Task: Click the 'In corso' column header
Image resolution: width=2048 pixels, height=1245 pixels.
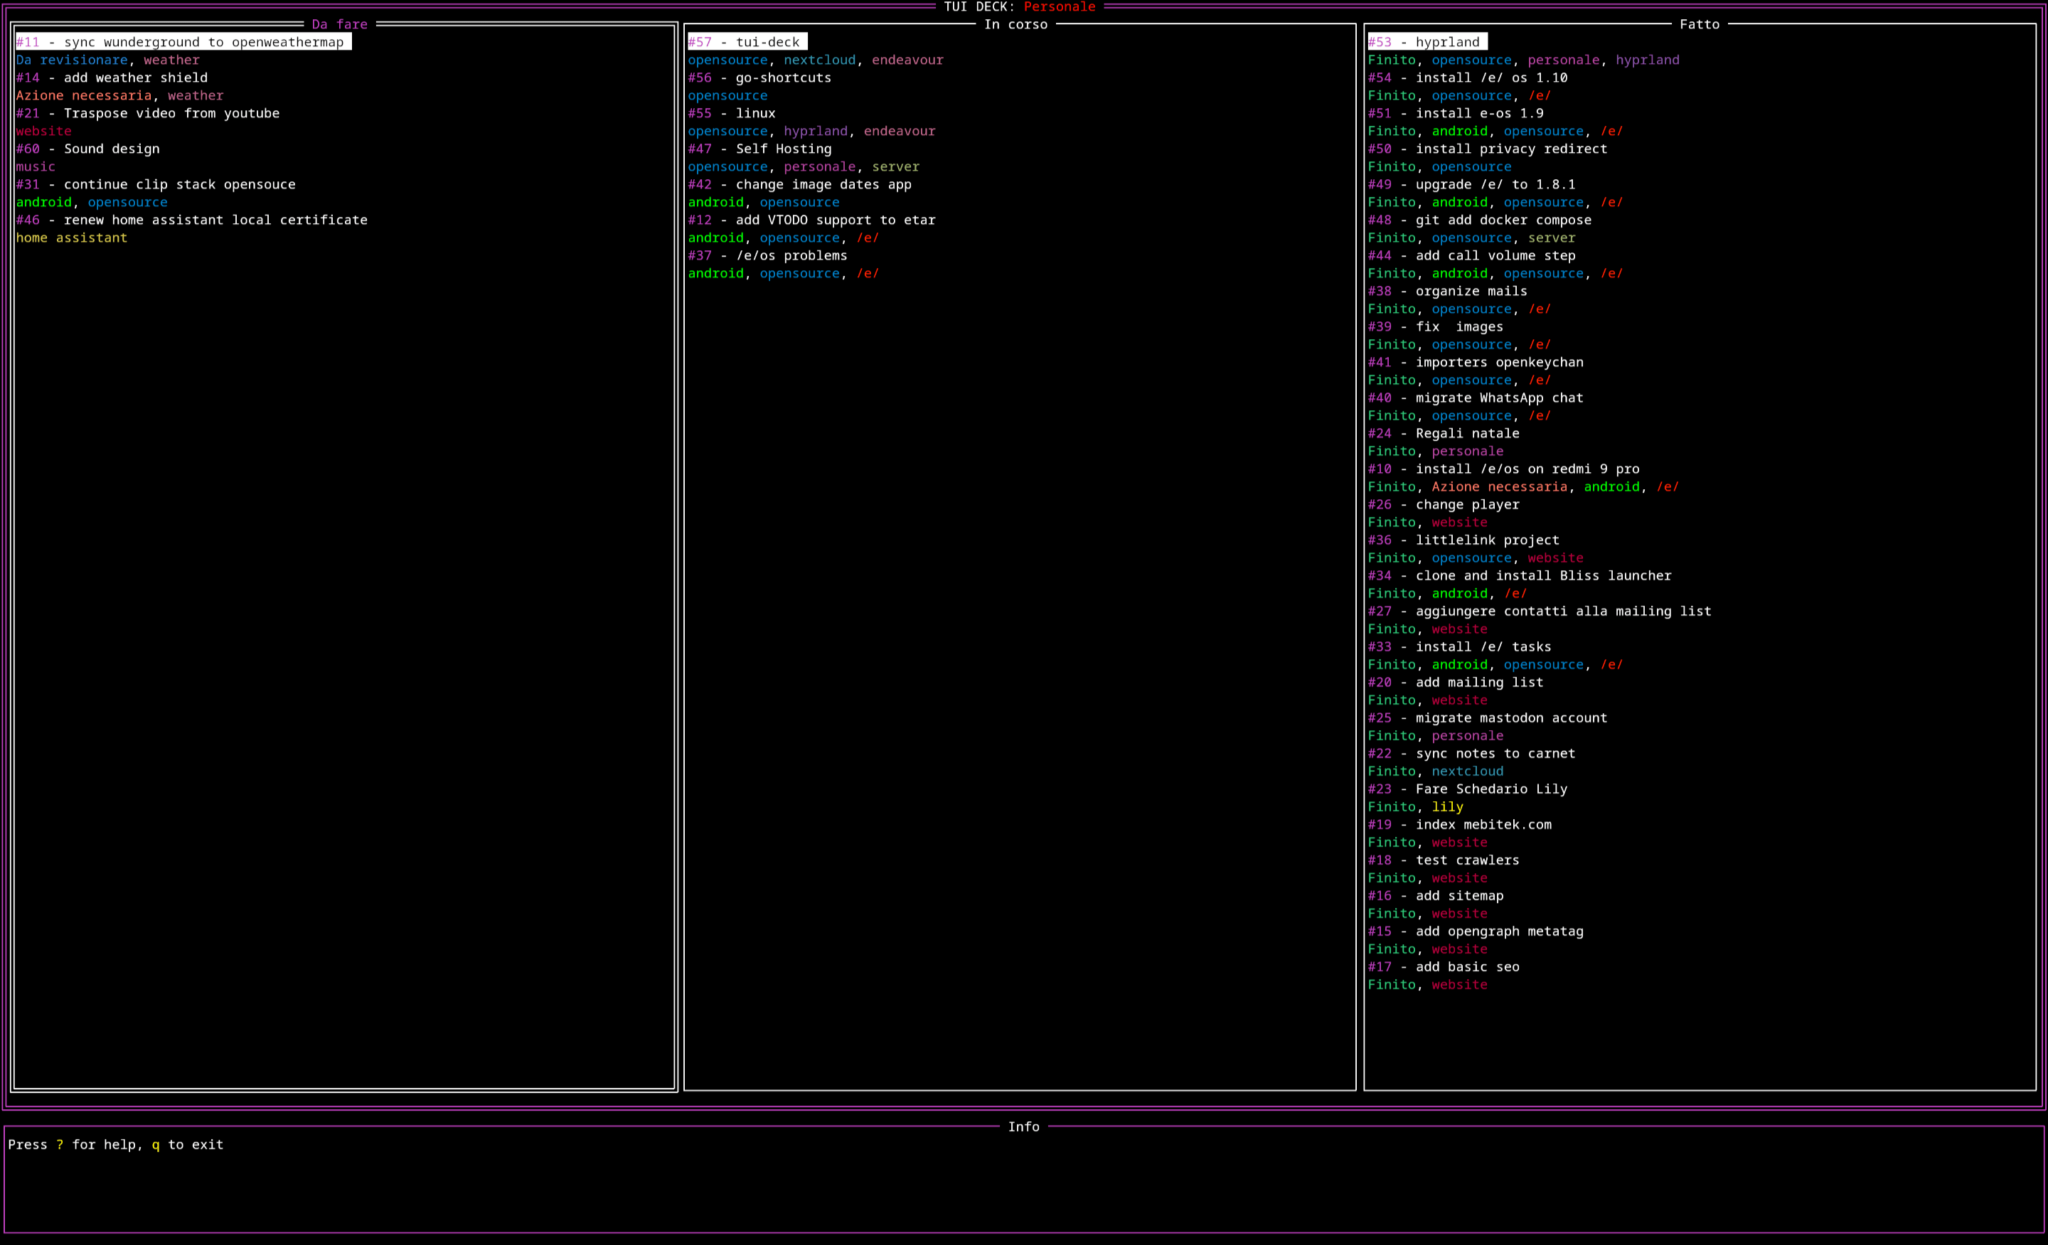Action: [1016, 24]
